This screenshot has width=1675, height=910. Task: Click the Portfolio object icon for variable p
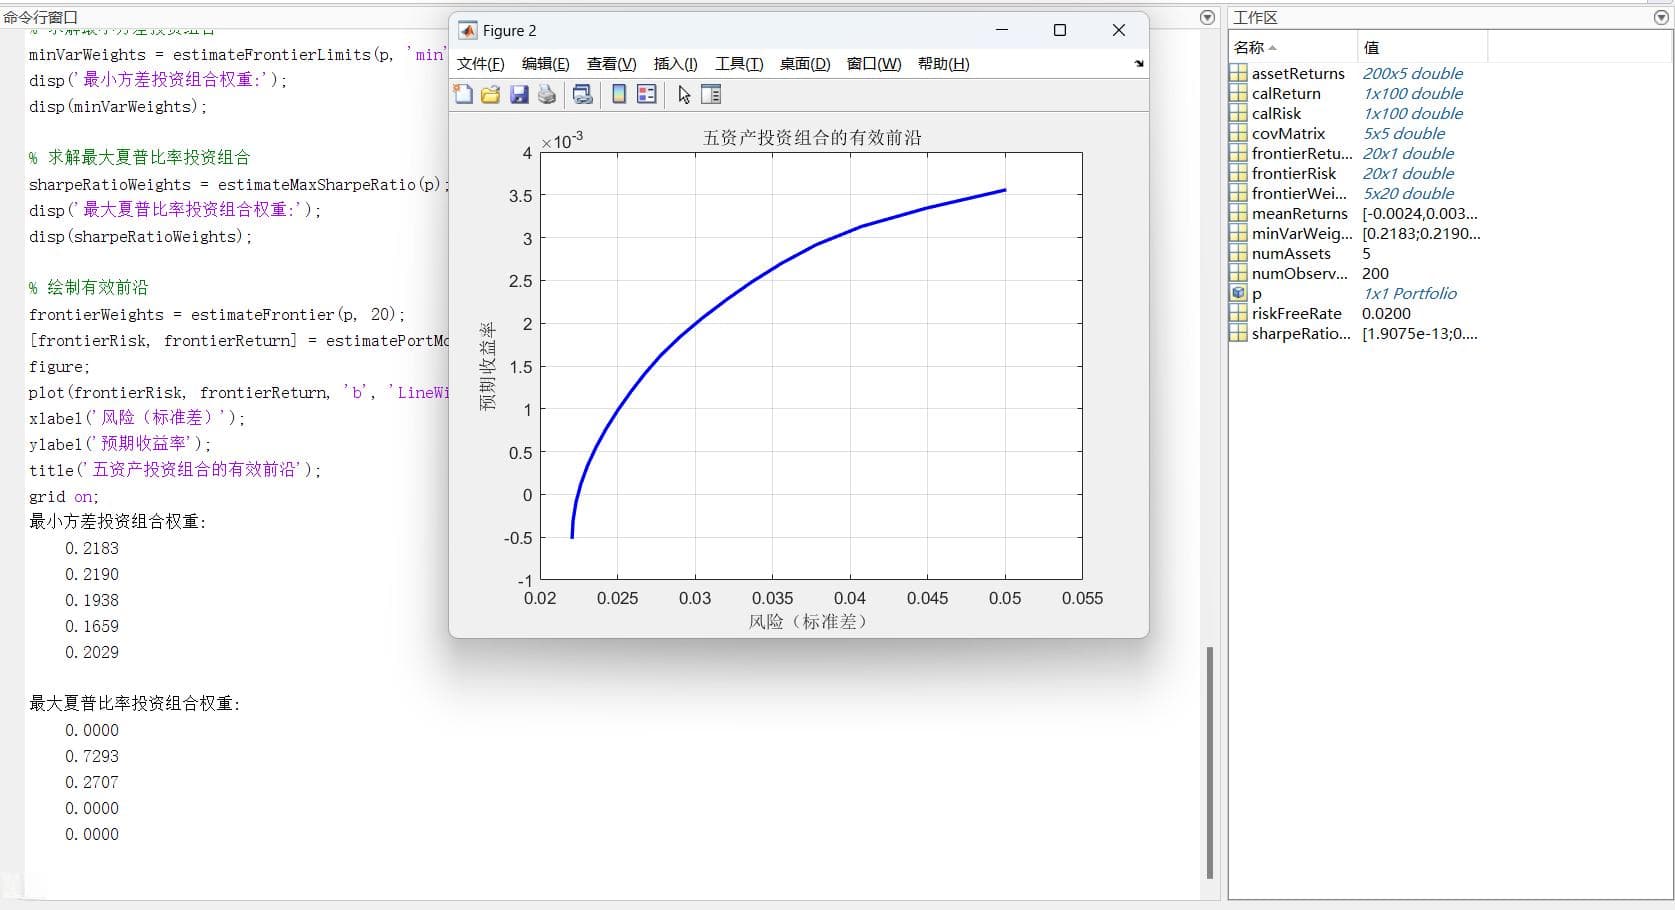(x=1238, y=293)
